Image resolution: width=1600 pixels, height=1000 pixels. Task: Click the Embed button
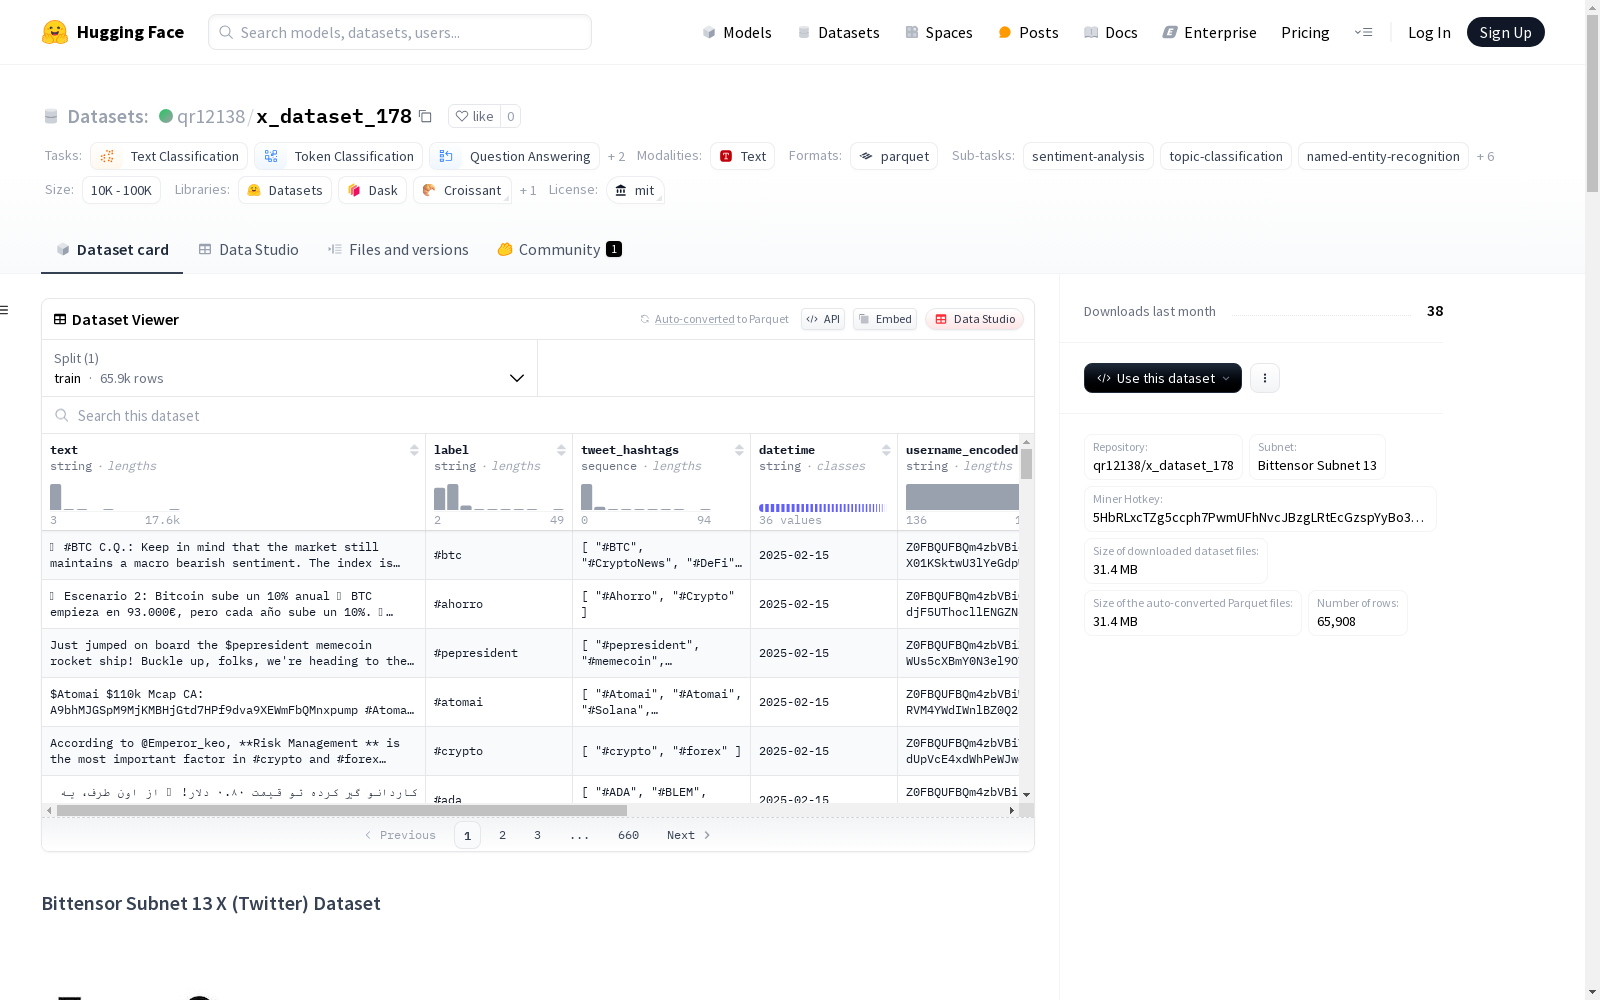pyautogui.click(x=885, y=319)
